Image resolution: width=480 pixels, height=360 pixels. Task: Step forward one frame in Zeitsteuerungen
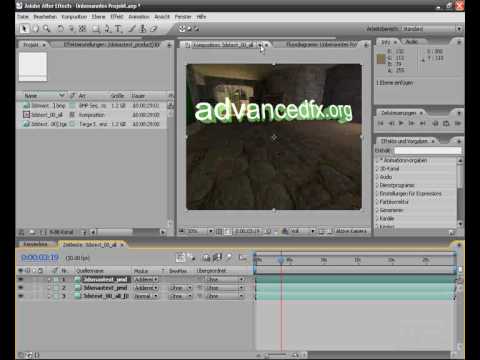point(412,124)
